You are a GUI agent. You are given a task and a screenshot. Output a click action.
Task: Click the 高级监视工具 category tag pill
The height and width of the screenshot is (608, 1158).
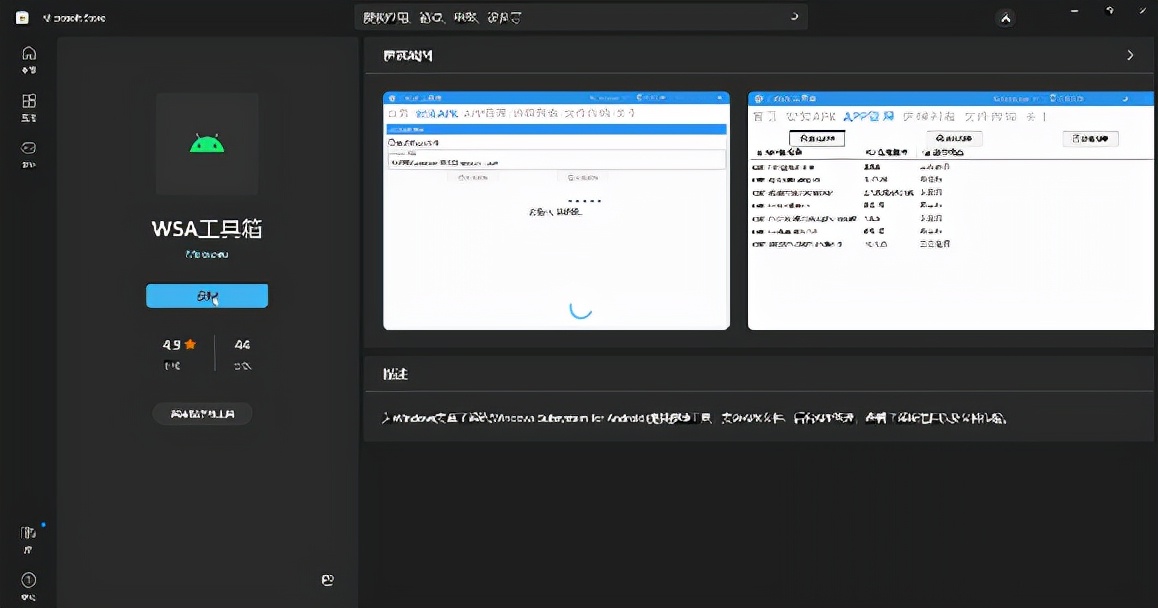click(202, 413)
